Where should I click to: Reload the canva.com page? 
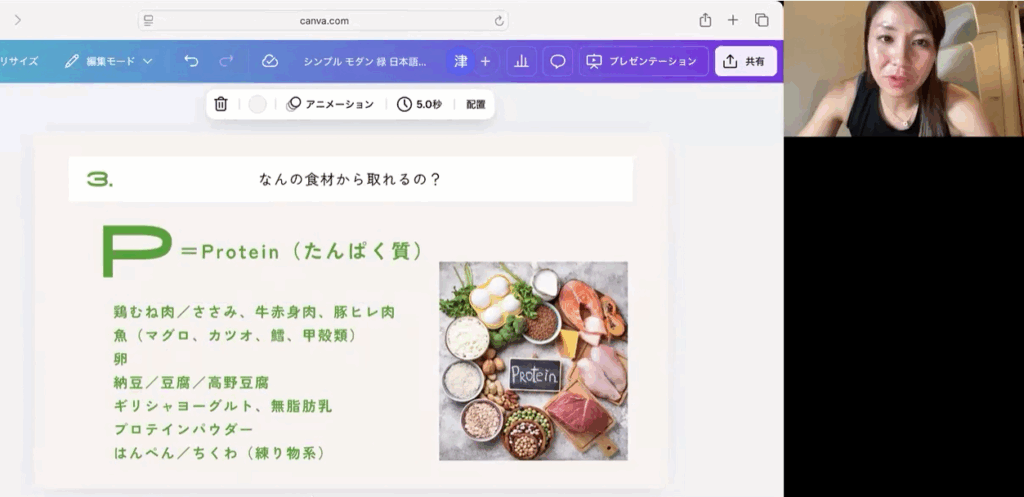(x=499, y=20)
